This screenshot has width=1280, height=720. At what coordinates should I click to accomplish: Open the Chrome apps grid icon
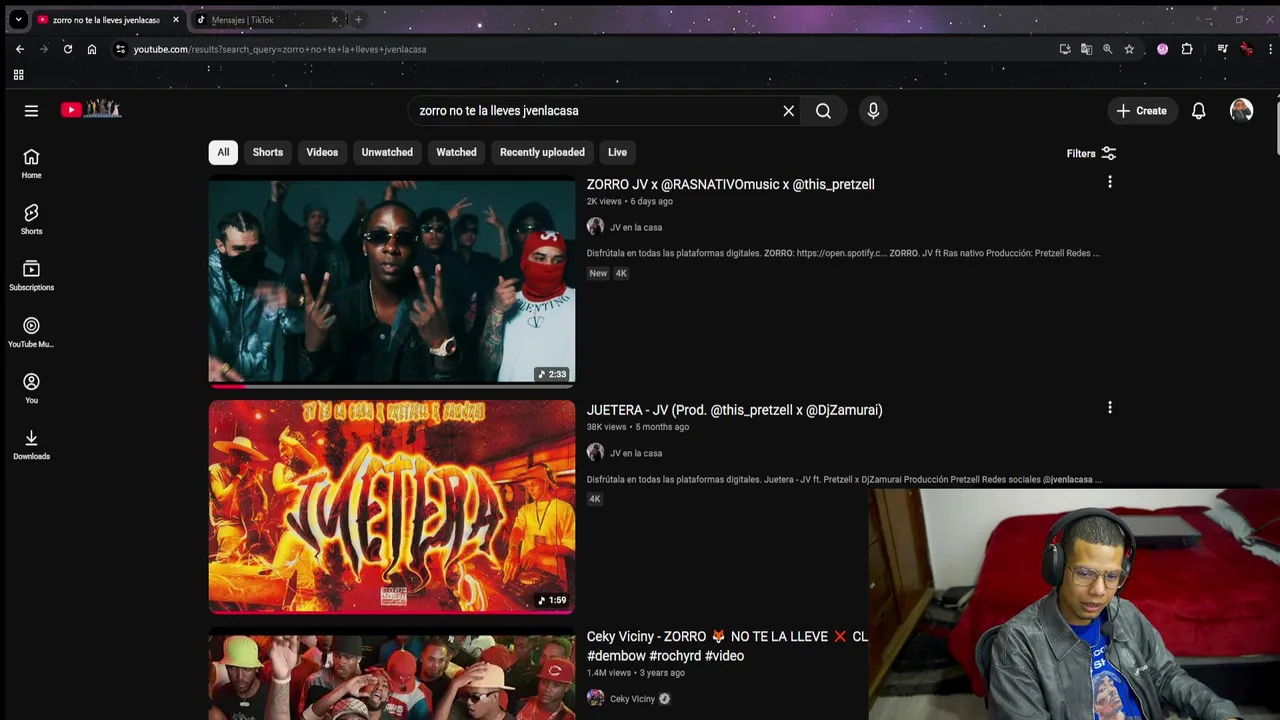(18, 75)
